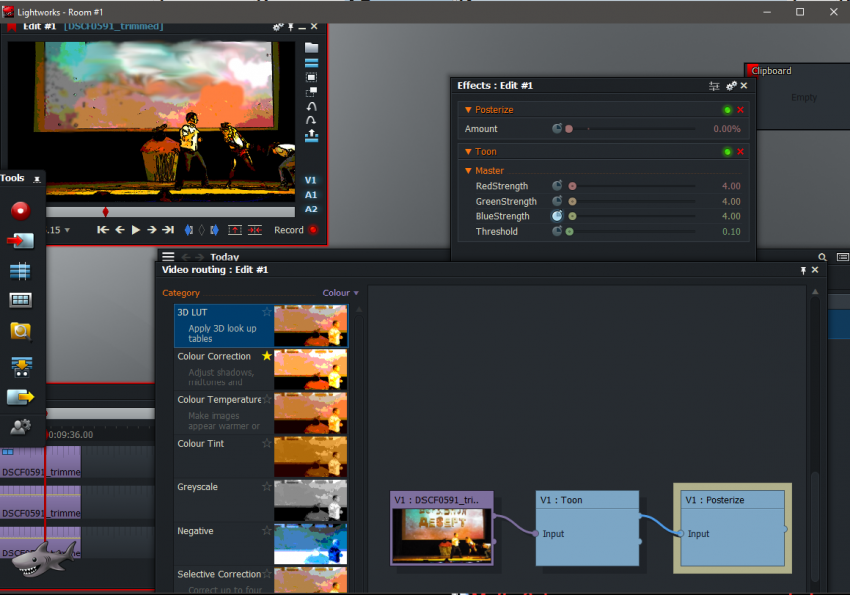Click the sliders icon in Effects panel header

[x=714, y=86]
